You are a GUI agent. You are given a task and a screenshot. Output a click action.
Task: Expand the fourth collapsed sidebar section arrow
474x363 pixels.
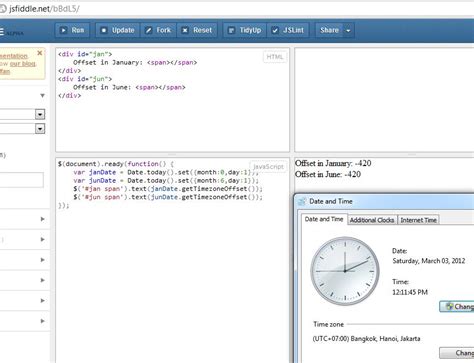click(x=42, y=280)
